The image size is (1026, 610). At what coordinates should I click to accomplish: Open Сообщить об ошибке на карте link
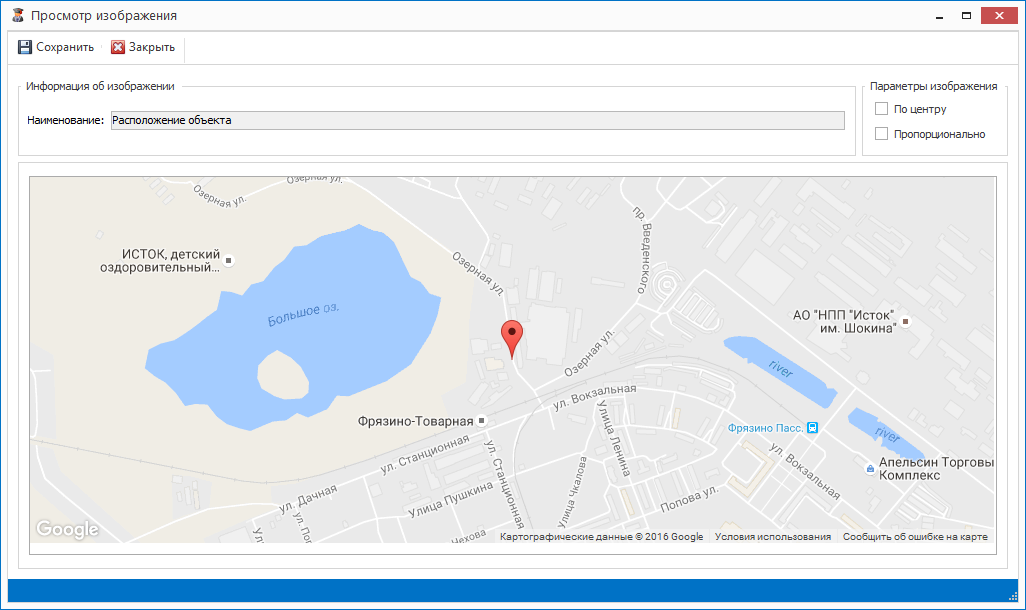point(915,537)
